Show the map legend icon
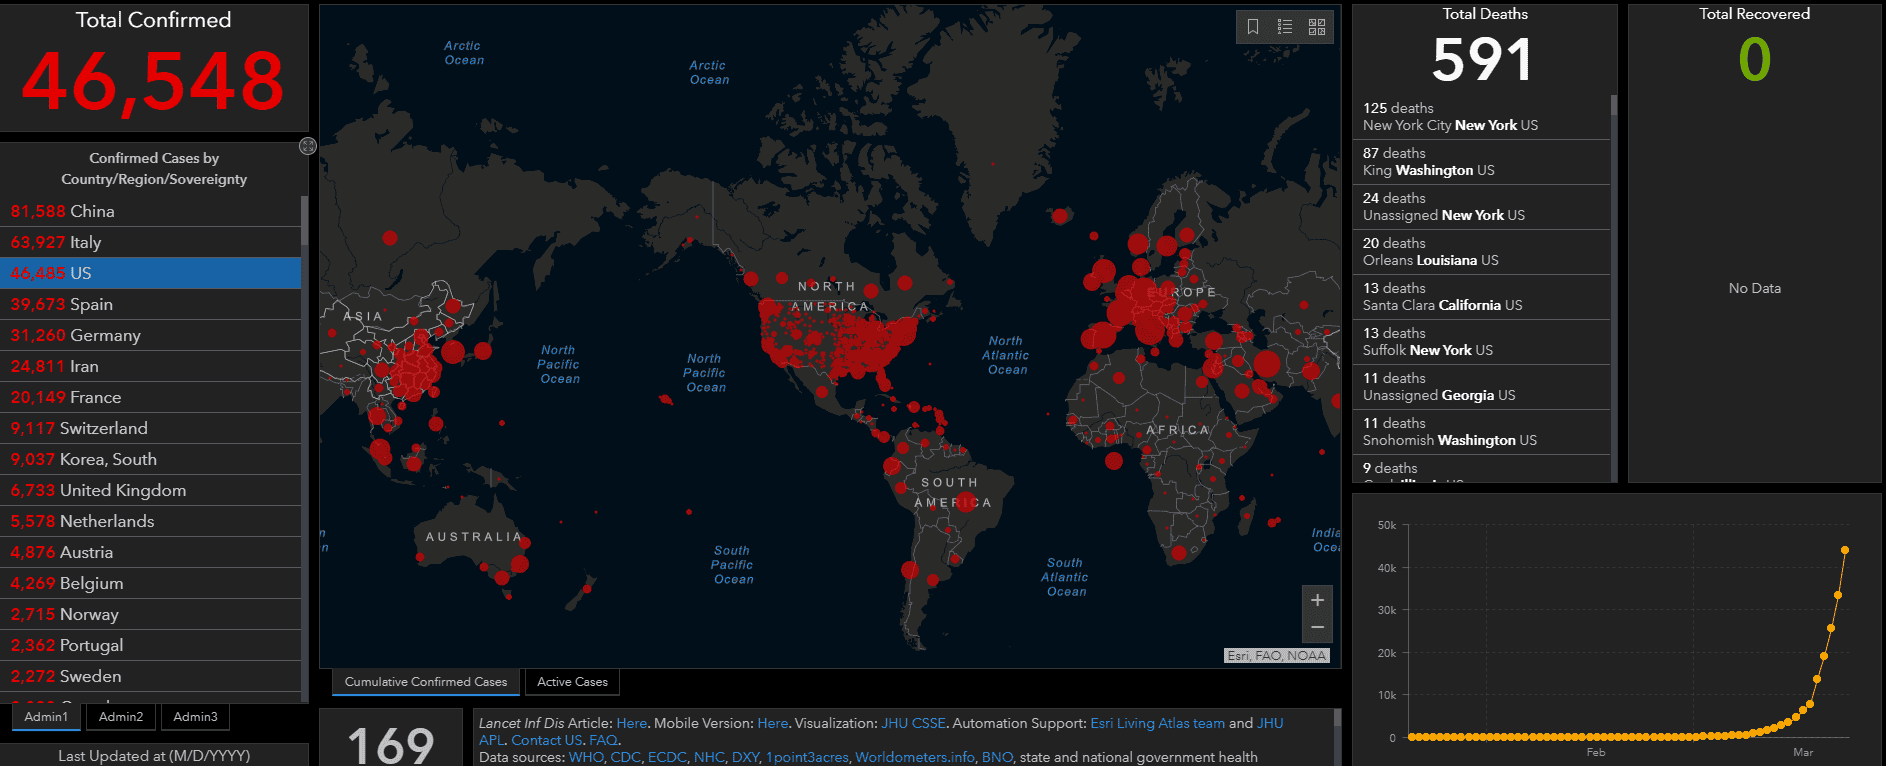Screen dimensions: 1886x766 1285,27
